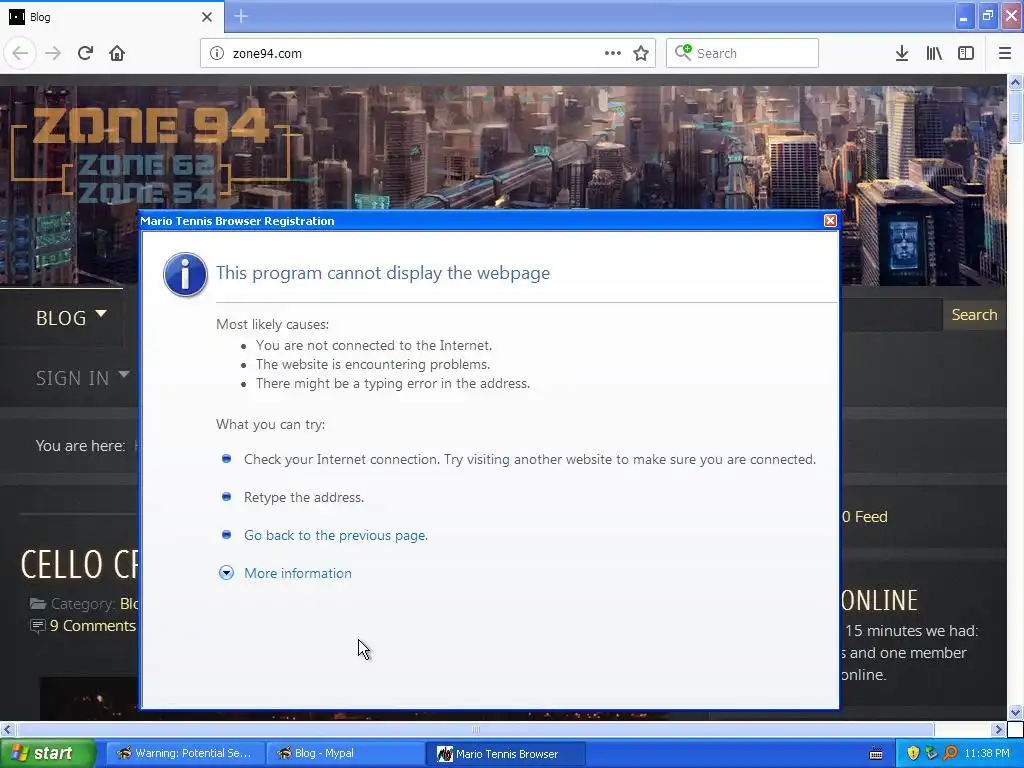Open the browser hamburger menu

pos(1005,54)
